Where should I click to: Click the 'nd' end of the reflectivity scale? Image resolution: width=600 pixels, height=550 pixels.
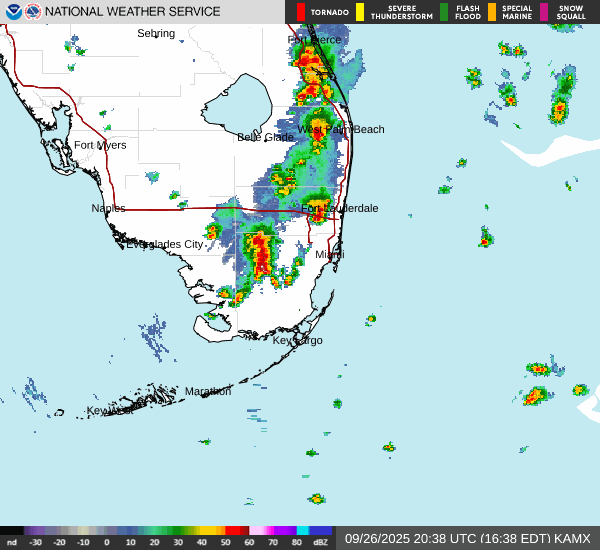tap(12, 541)
